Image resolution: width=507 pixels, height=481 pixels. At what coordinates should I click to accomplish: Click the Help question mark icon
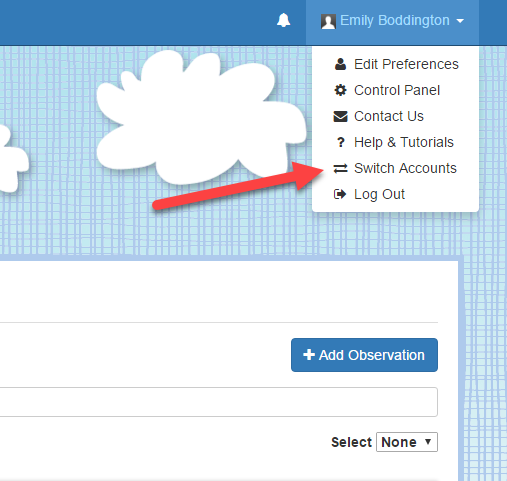pos(340,142)
